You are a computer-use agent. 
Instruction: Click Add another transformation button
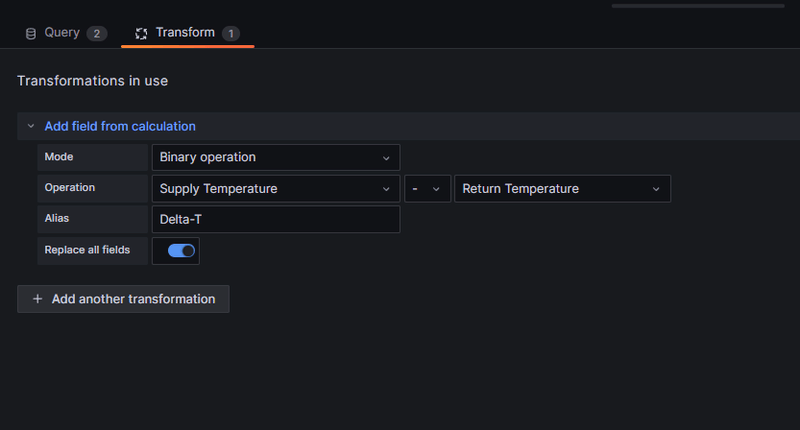123,299
